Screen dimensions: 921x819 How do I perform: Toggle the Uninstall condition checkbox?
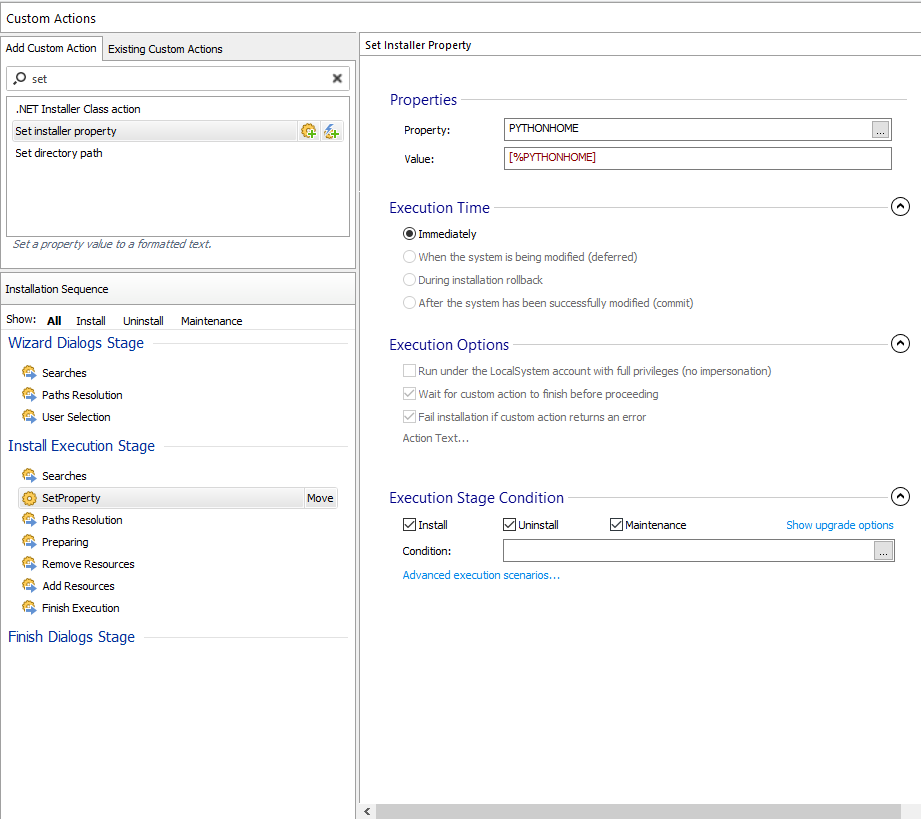point(509,525)
